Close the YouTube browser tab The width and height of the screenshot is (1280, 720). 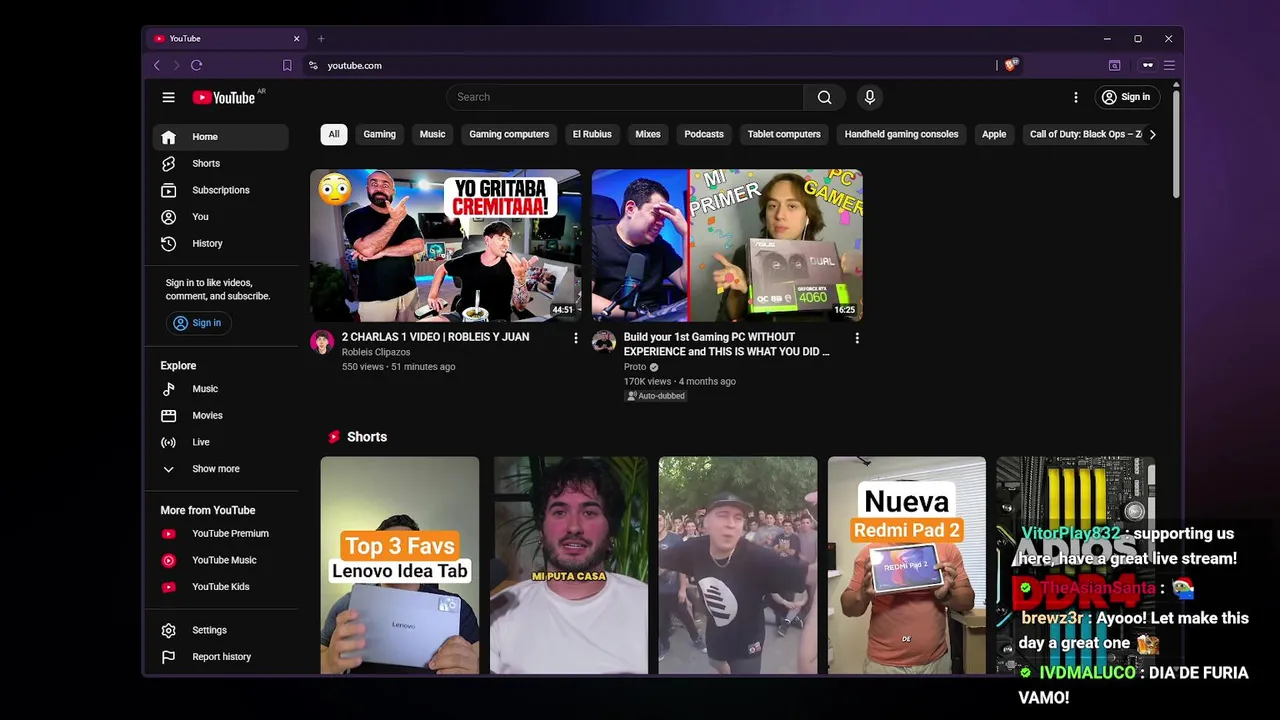click(296, 38)
